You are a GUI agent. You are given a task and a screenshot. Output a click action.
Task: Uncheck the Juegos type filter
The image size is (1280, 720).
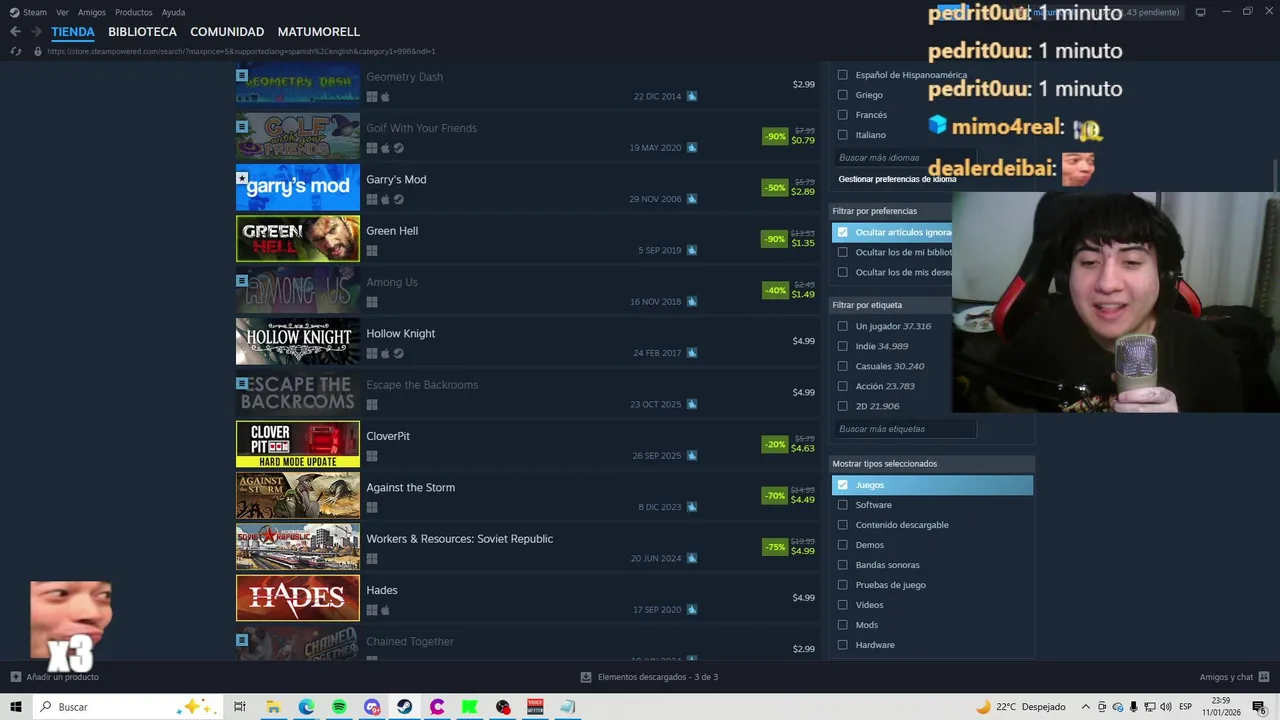pyautogui.click(x=842, y=485)
